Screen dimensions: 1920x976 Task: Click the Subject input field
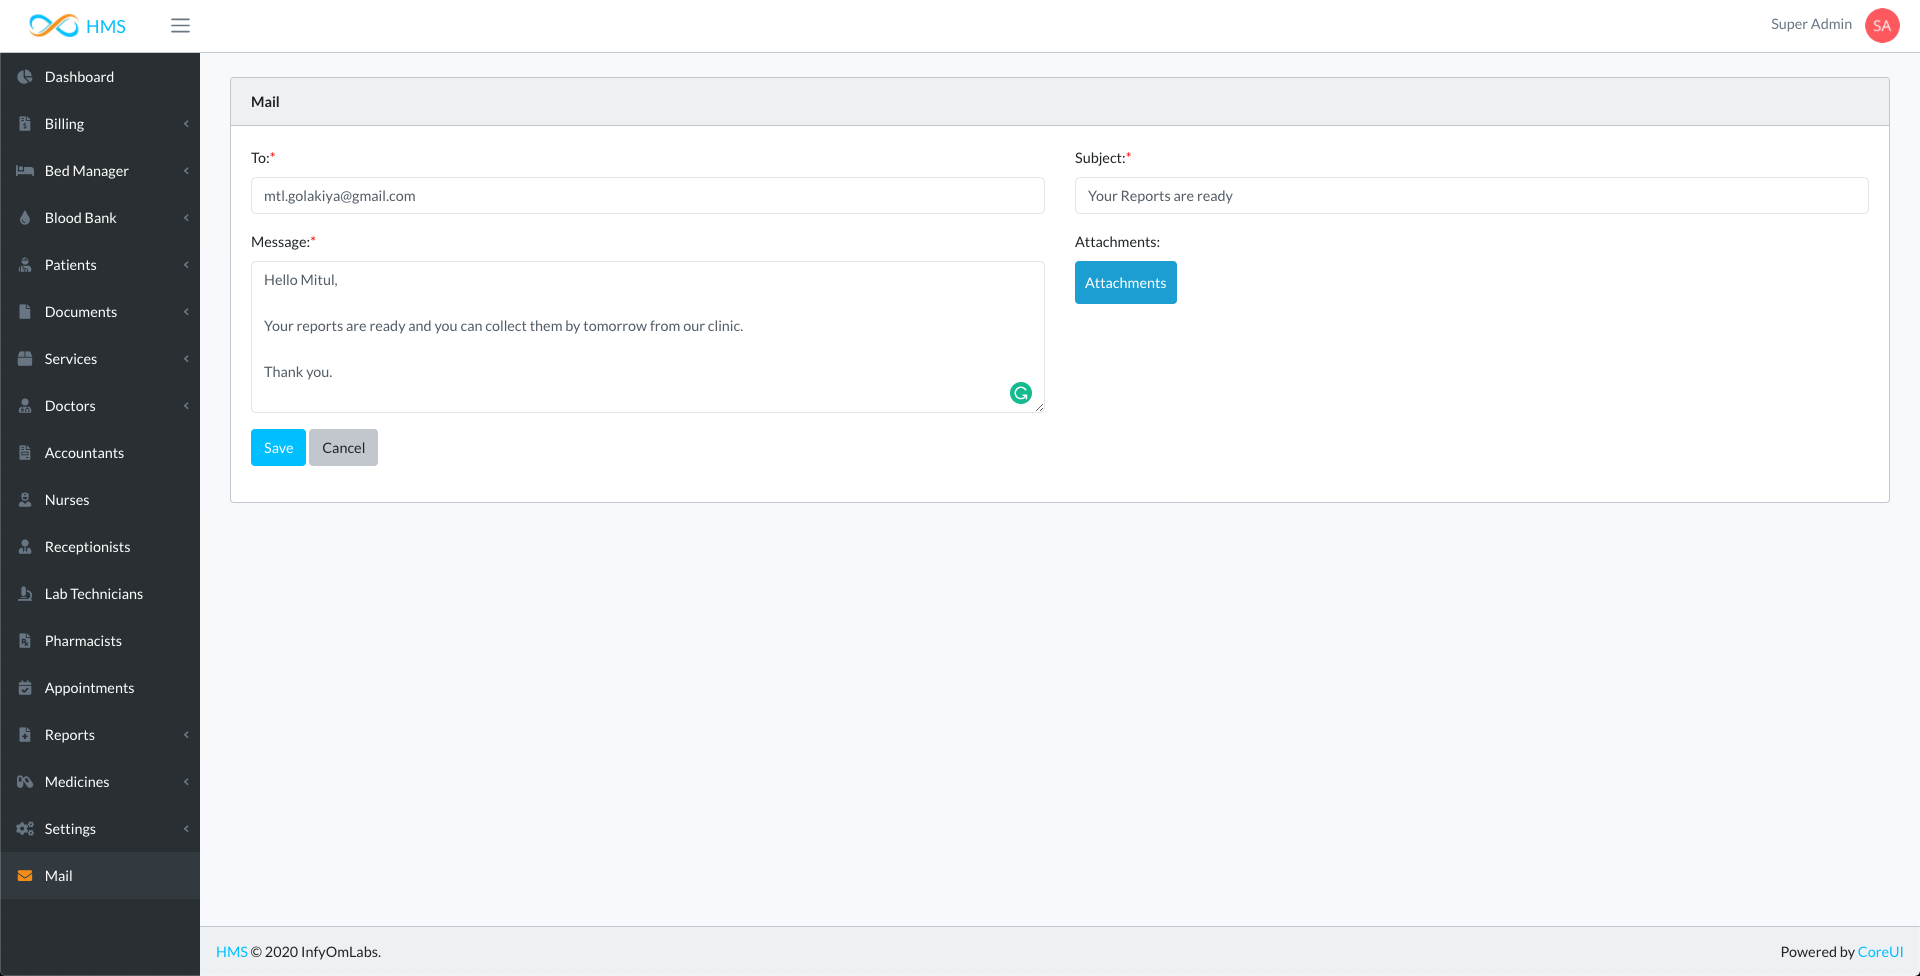click(1471, 196)
